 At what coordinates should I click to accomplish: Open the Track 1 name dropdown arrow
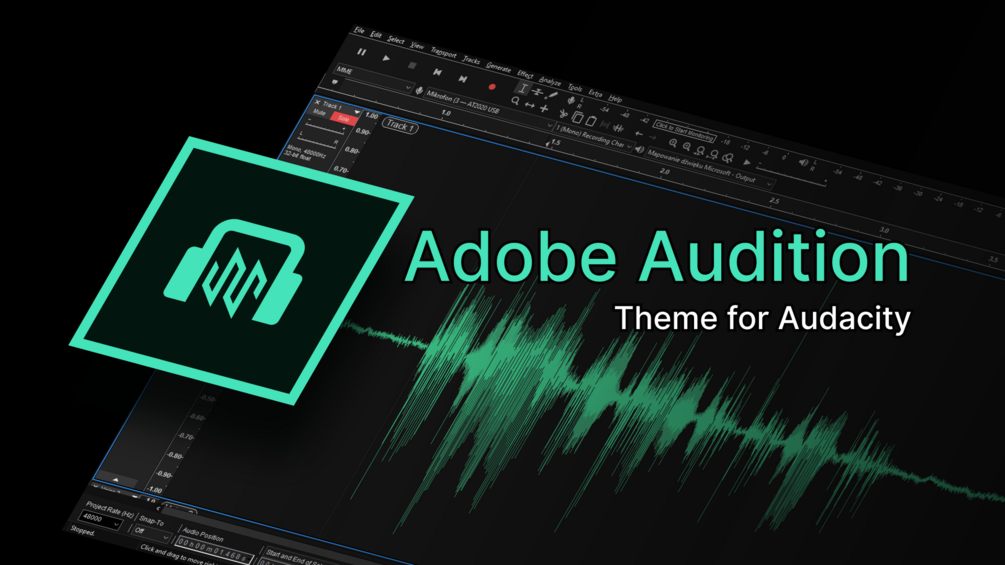(x=357, y=113)
